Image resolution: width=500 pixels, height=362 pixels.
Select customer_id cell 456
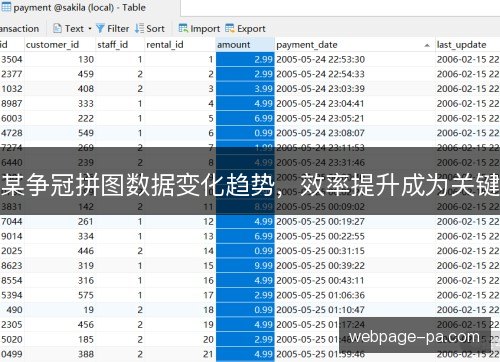click(x=60, y=324)
